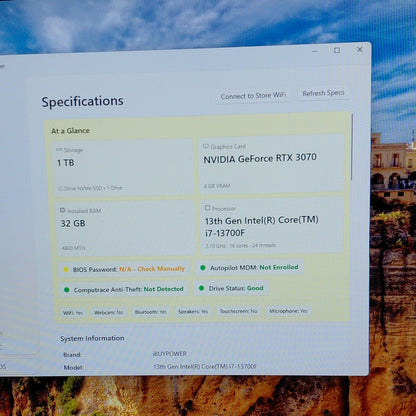Image resolution: width=416 pixels, height=416 pixels.
Task: Select the Microphone: Yes chip
Action: click(288, 311)
